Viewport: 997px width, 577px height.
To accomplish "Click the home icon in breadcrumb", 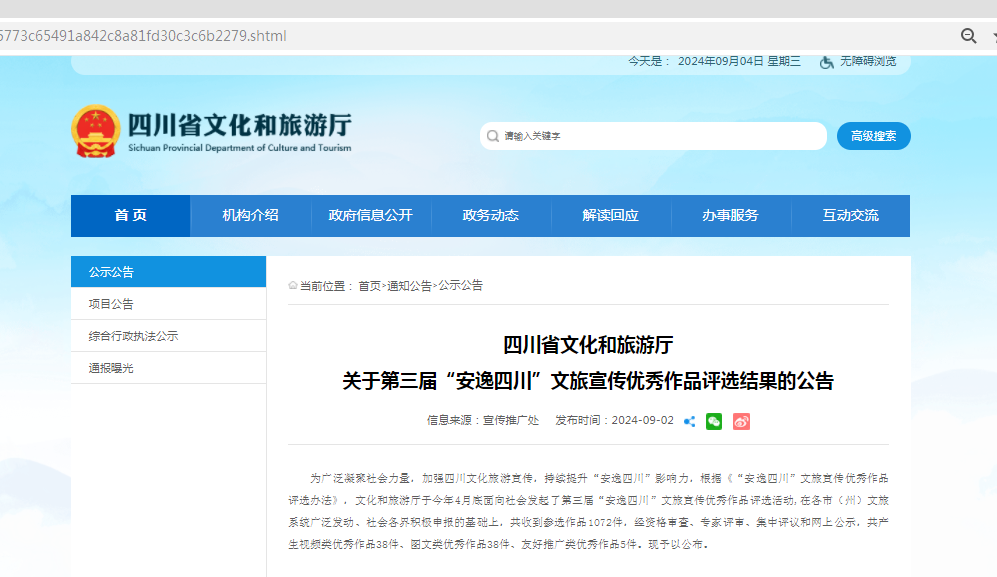I will point(293,286).
